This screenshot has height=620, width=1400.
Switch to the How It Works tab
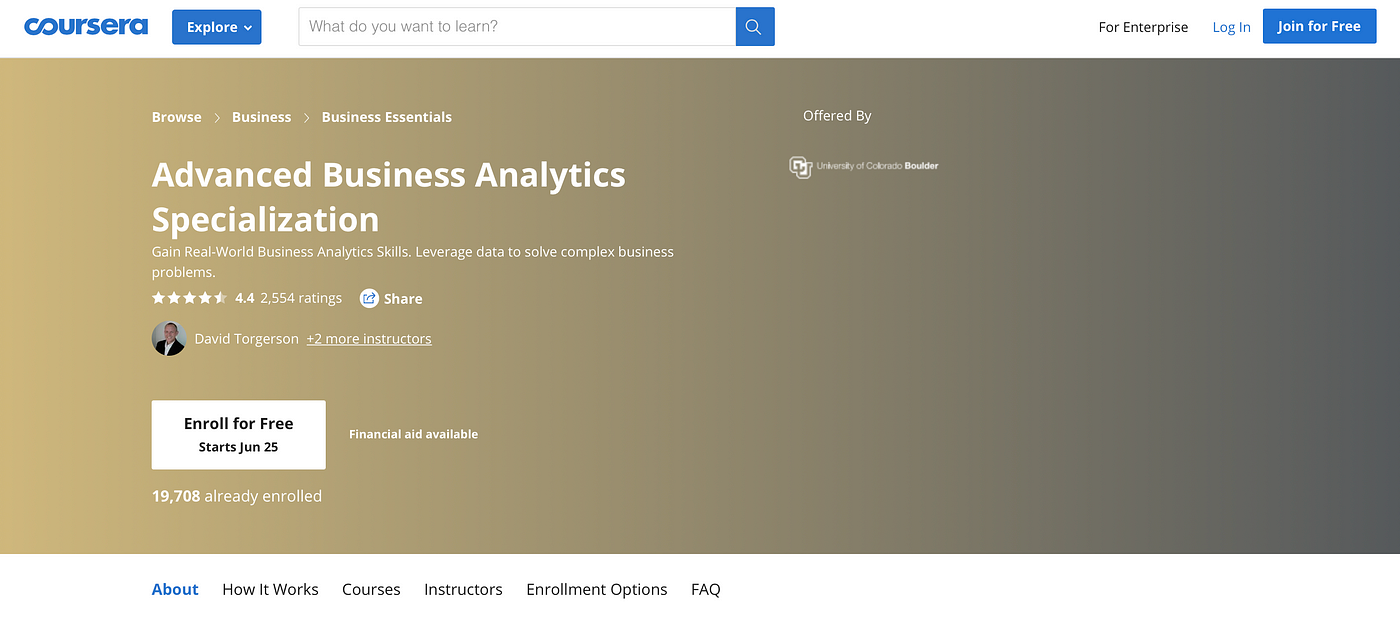point(270,590)
